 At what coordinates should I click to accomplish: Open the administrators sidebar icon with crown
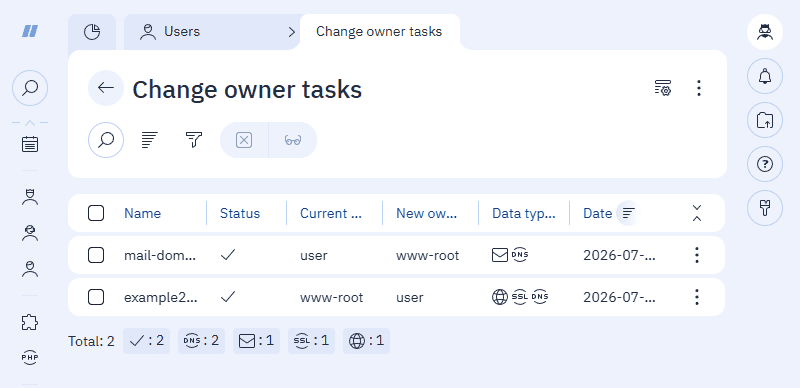(x=30, y=197)
